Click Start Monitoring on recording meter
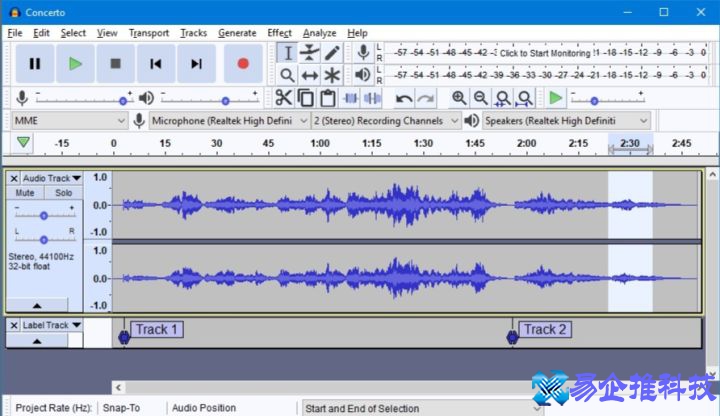The width and height of the screenshot is (720, 416). point(545,53)
